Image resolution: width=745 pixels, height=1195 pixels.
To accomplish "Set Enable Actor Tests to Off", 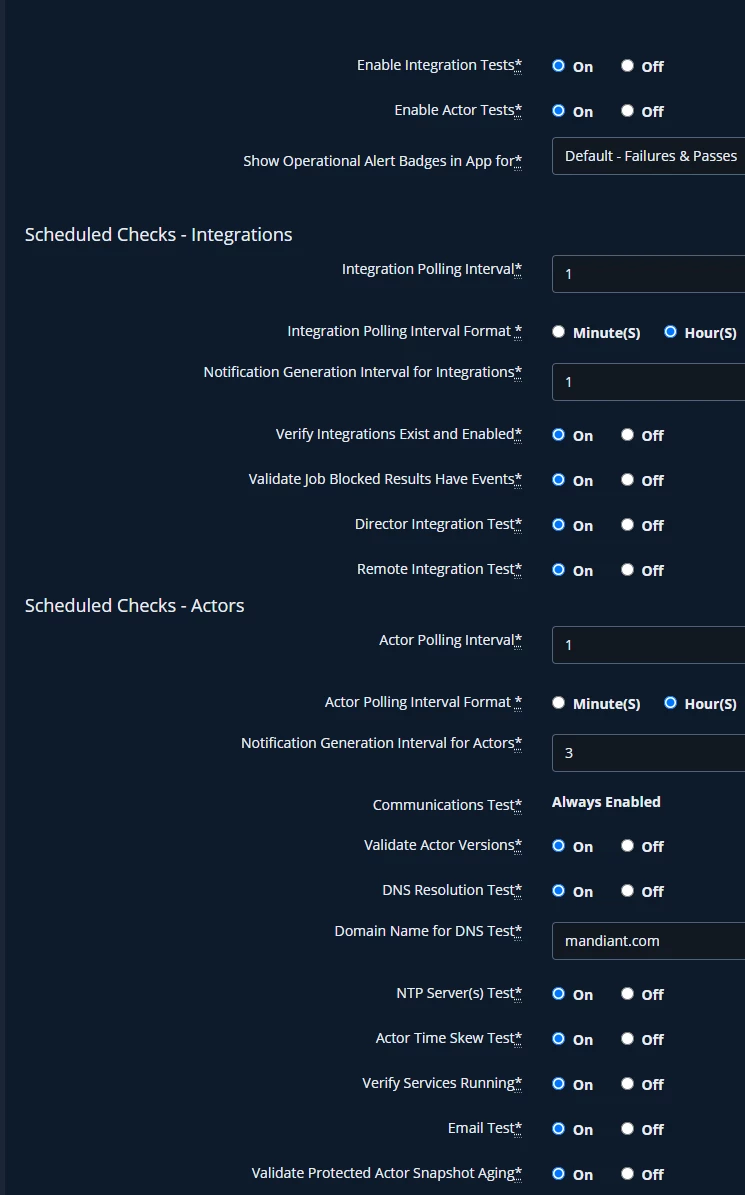I will click(x=627, y=111).
